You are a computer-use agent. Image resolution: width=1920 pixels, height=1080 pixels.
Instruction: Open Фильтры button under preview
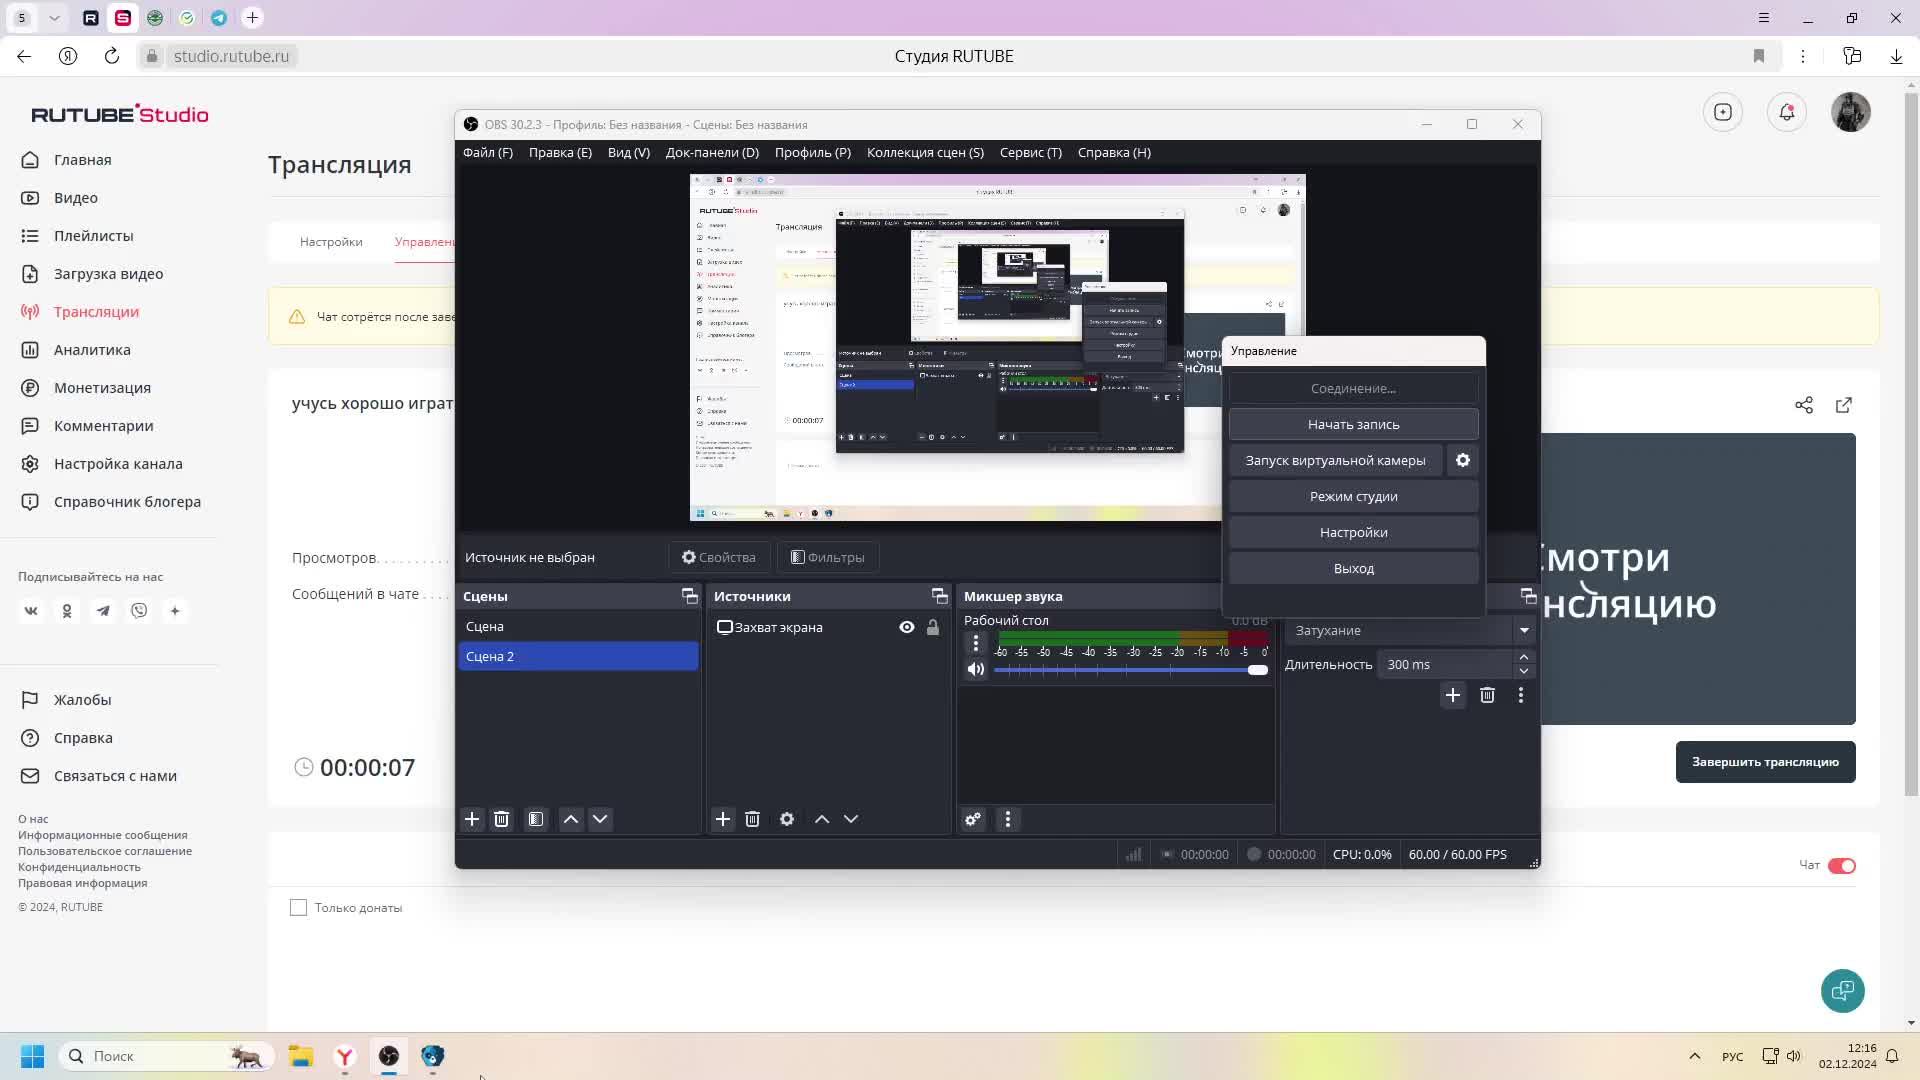(x=828, y=557)
